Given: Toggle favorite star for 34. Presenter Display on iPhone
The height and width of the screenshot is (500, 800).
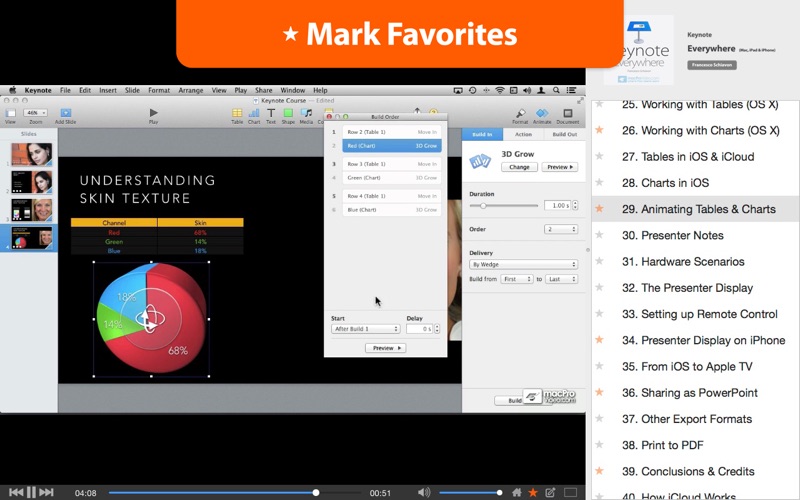Looking at the screenshot, I should (600, 340).
